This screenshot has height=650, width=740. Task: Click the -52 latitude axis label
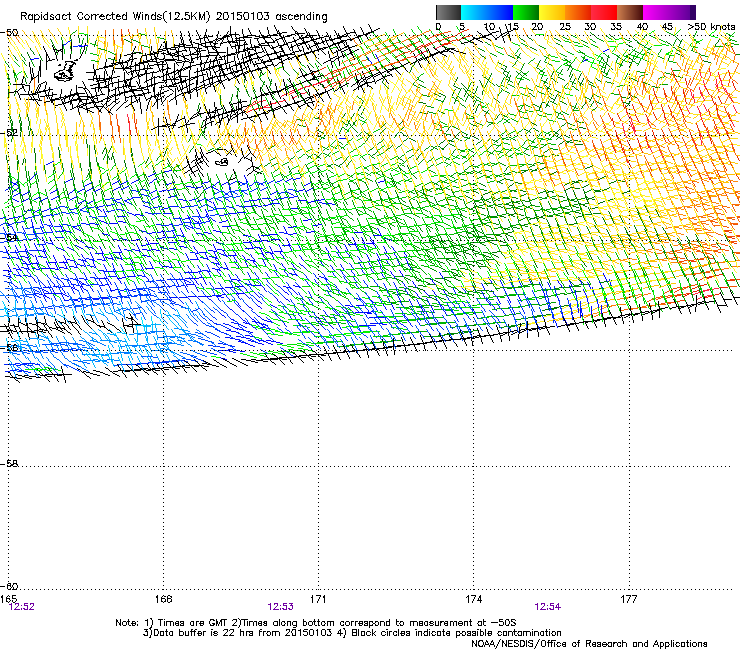tap(9, 133)
